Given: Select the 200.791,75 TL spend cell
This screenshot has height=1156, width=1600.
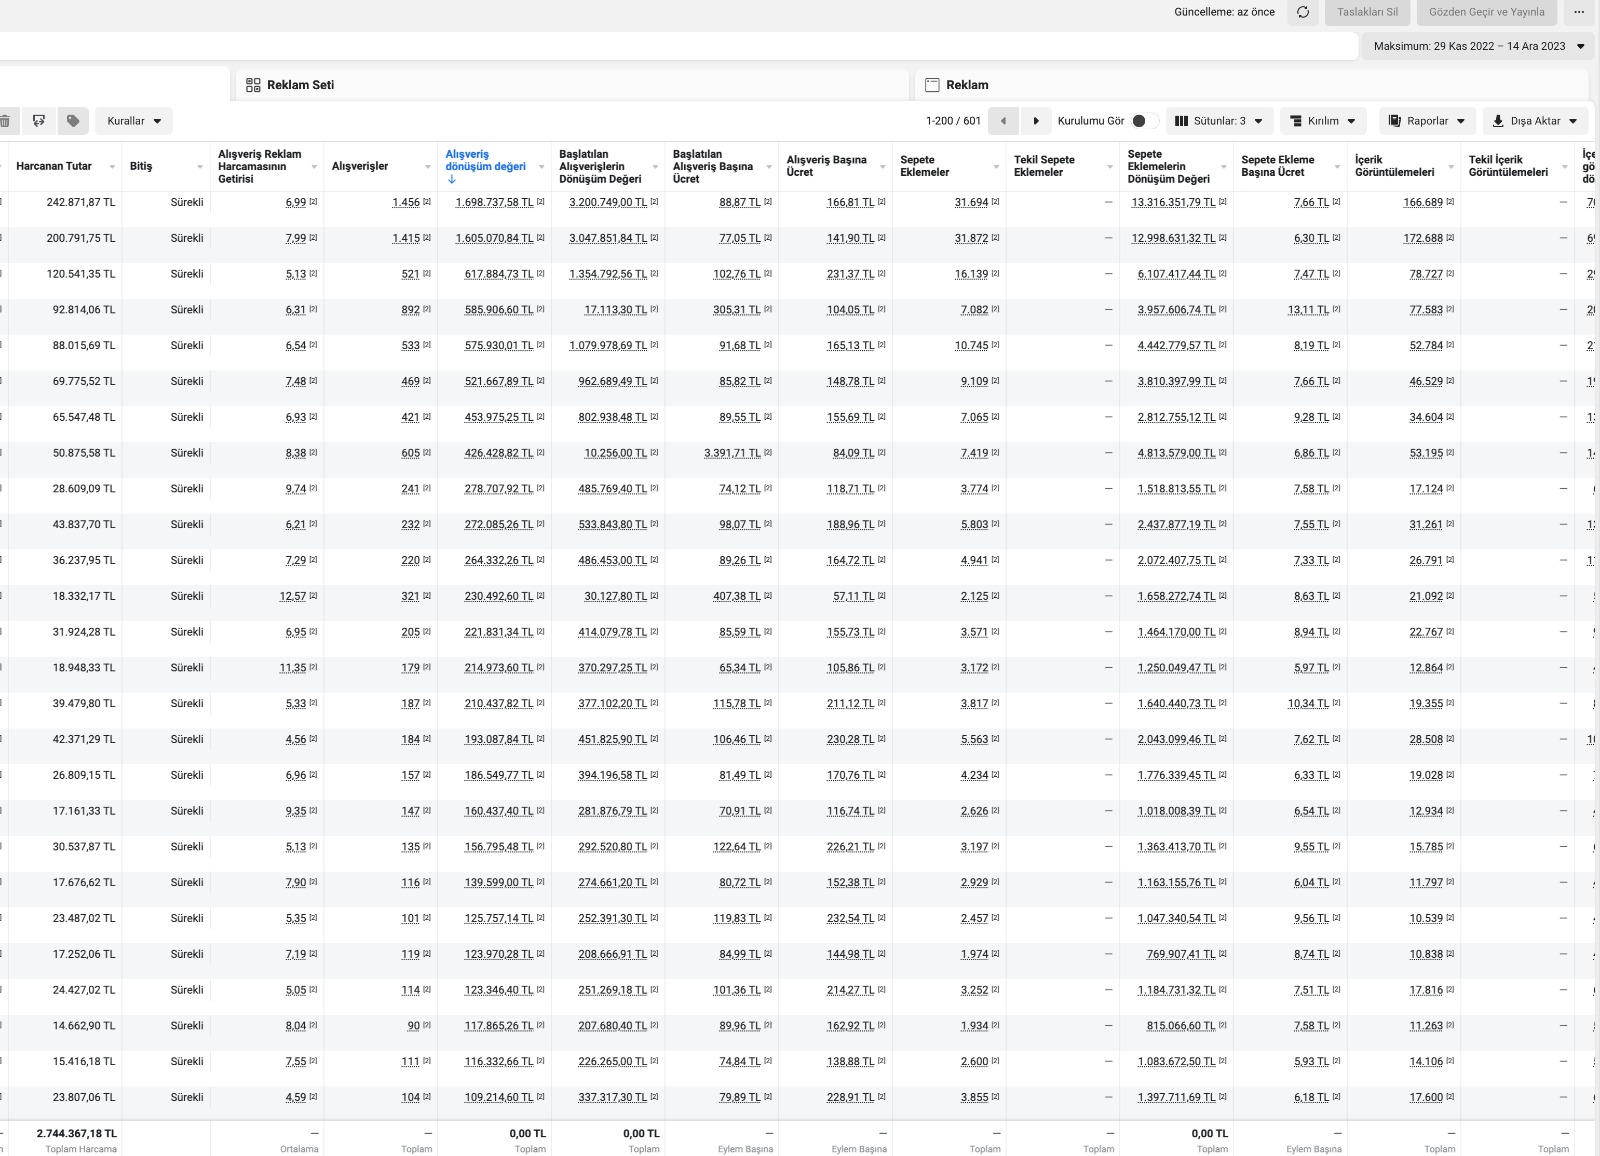Looking at the screenshot, I should (x=81, y=238).
